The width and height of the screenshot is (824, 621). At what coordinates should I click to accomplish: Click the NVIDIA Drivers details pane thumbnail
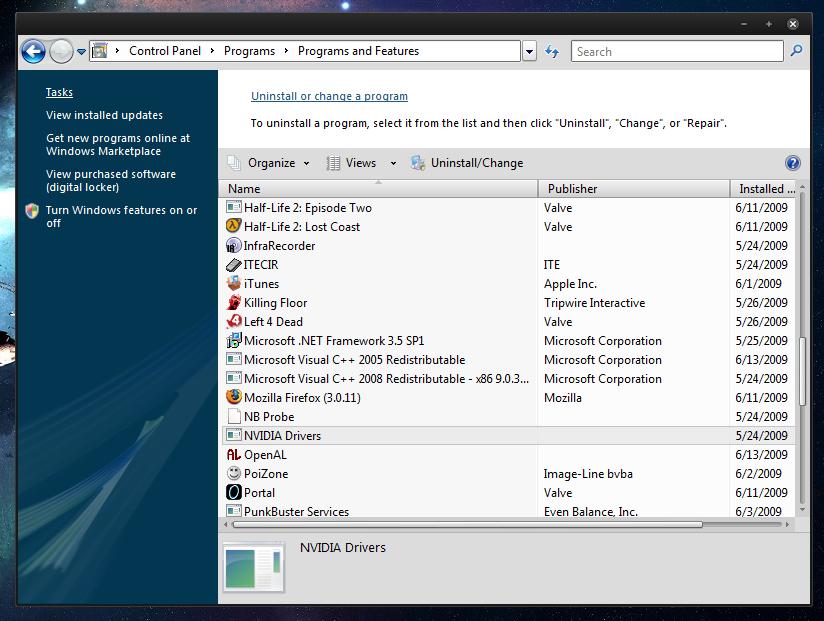coord(254,568)
